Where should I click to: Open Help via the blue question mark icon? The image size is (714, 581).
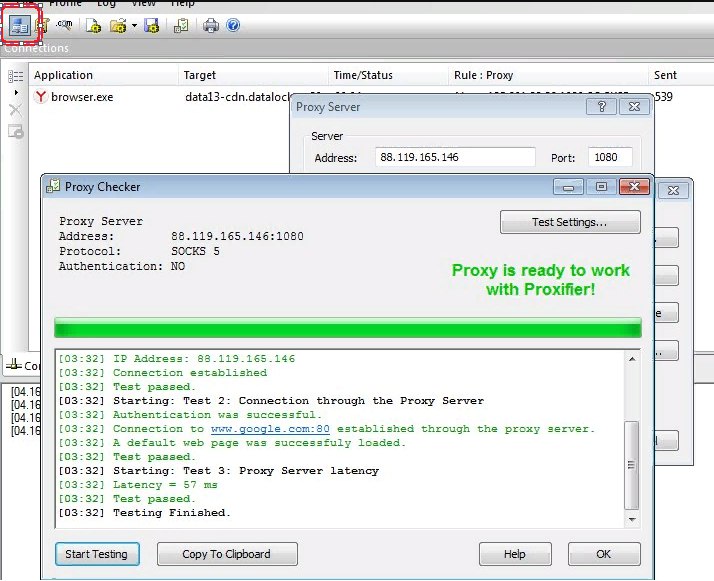[x=233, y=25]
